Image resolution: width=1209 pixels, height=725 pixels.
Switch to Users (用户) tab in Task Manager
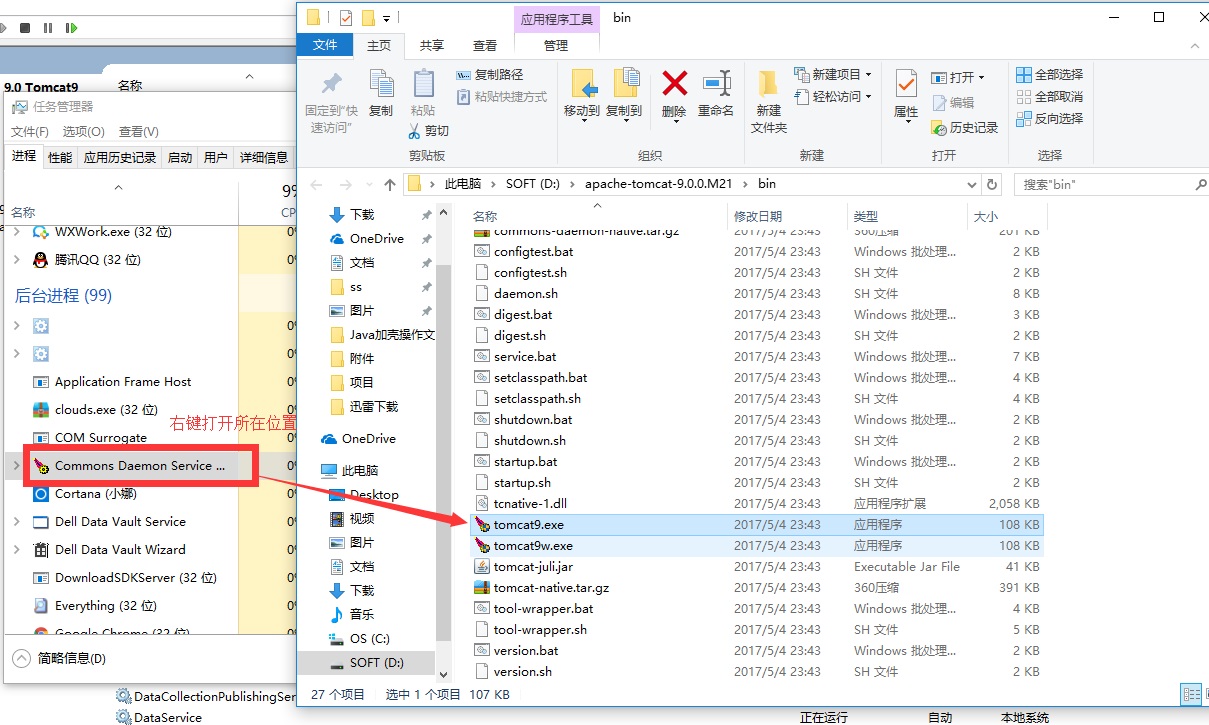pyautogui.click(x=215, y=158)
